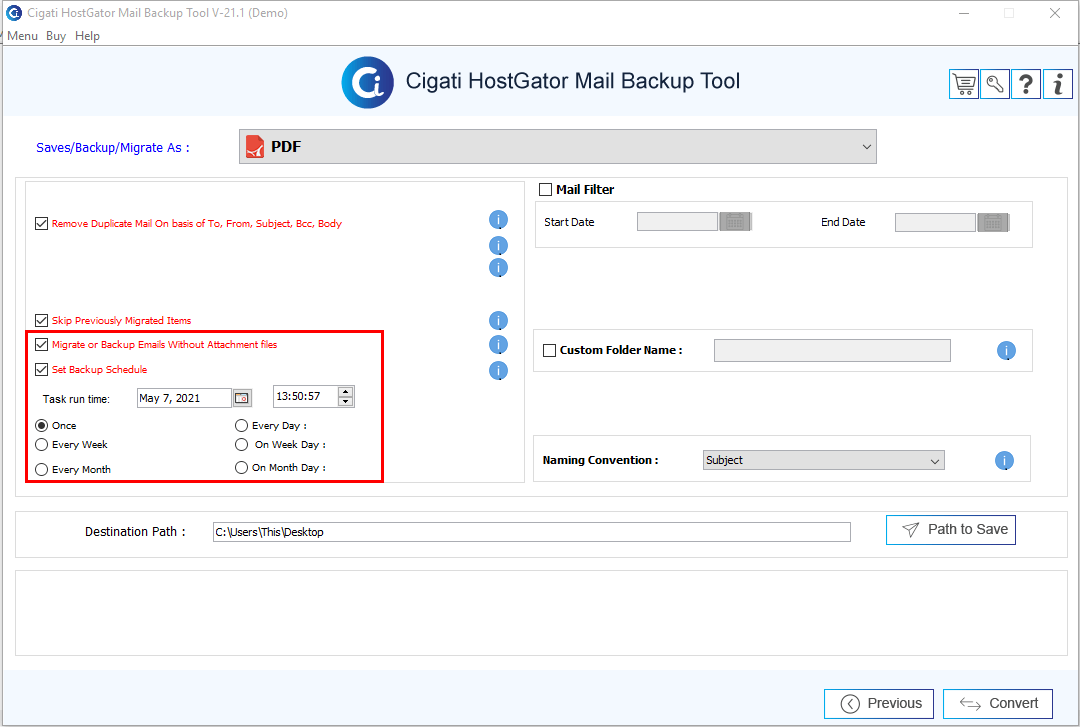The image size is (1080, 727).
Task: Open the shopping cart purchase icon
Action: point(964,84)
